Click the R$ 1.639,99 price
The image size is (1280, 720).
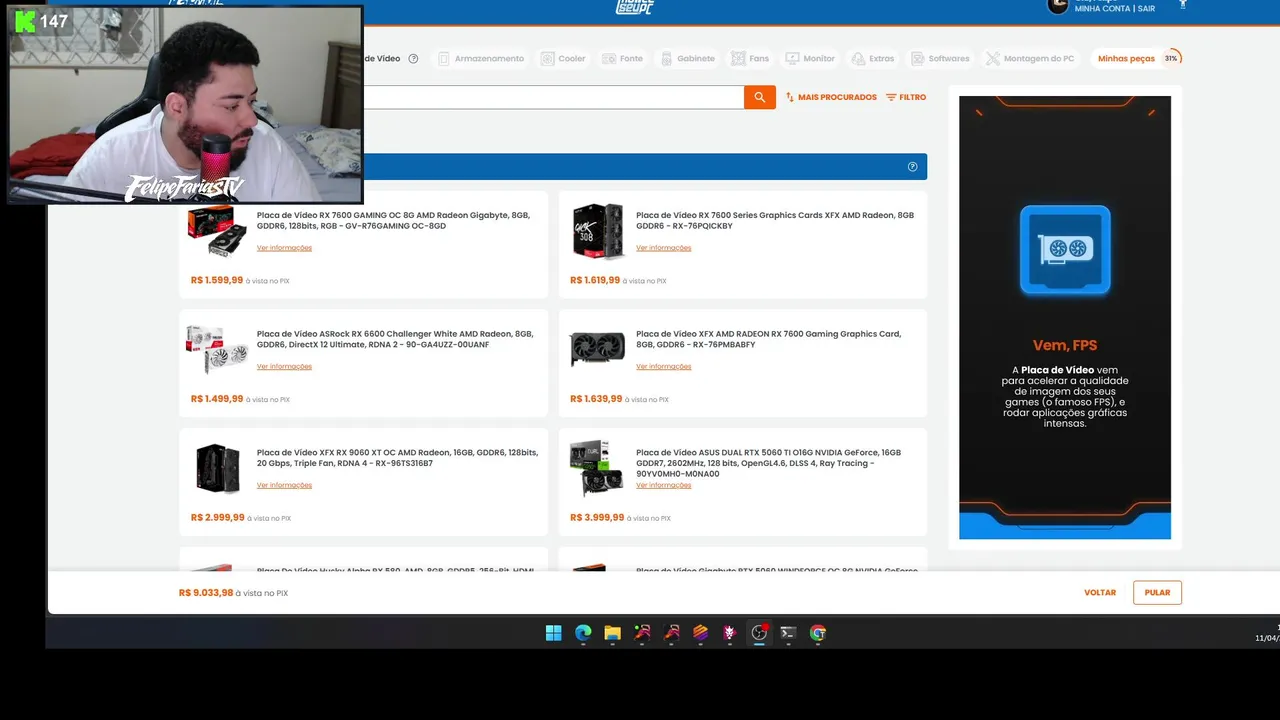pyautogui.click(x=596, y=399)
